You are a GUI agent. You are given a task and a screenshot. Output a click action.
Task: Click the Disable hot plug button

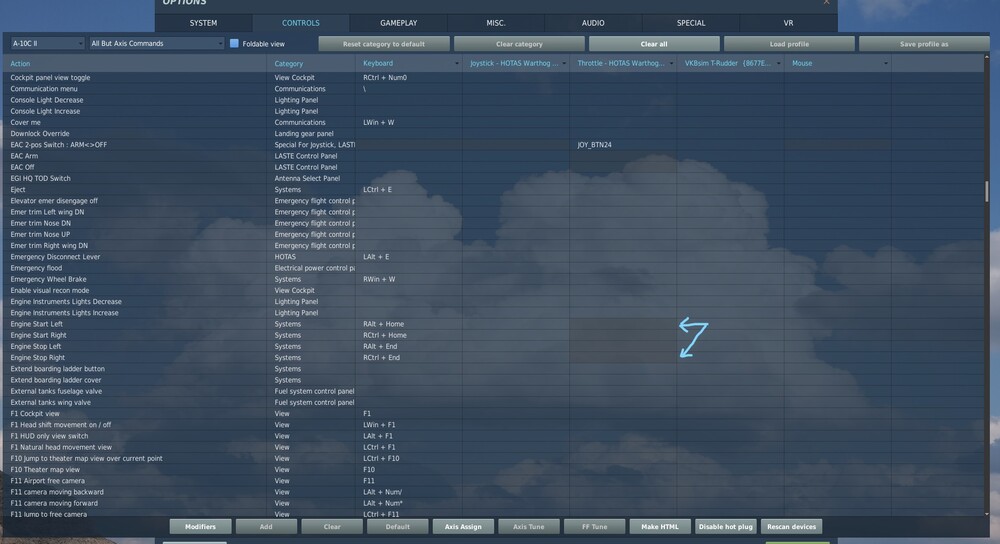pyautogui.click(x=726, y=527)
